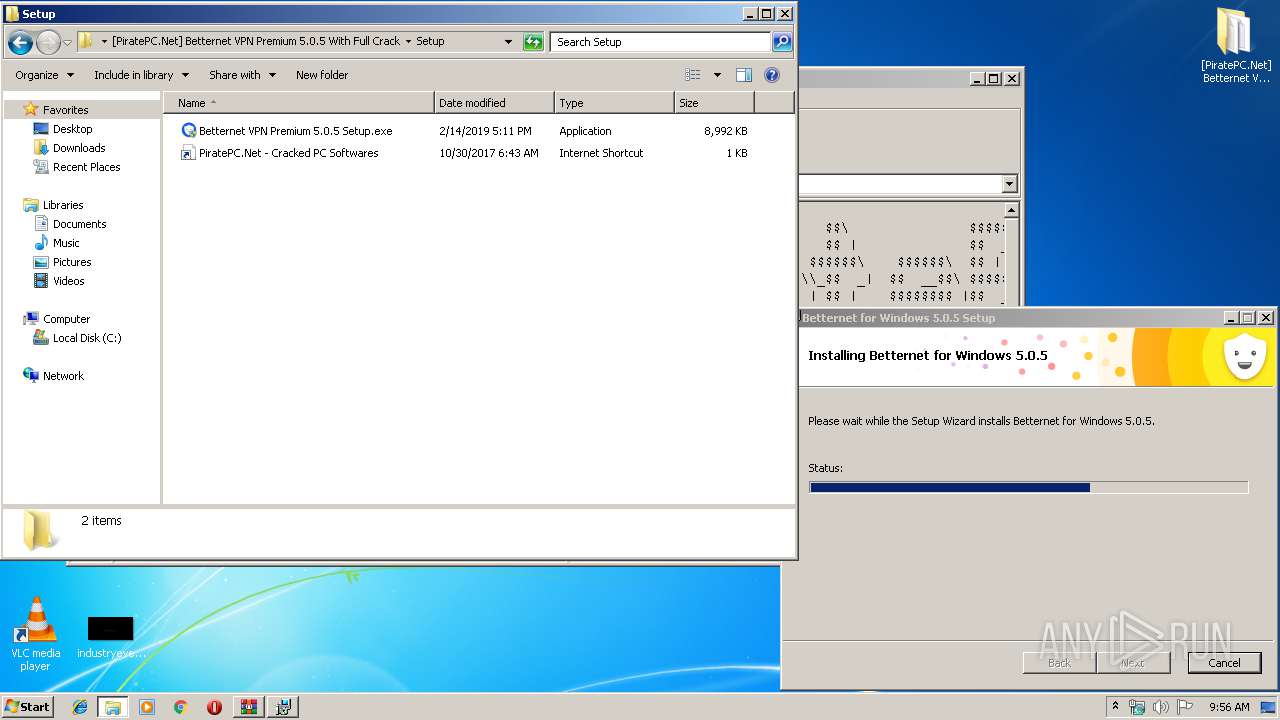Screen dimensions: 1280x720
Task: Sort by the Size column
Action: 714,103
